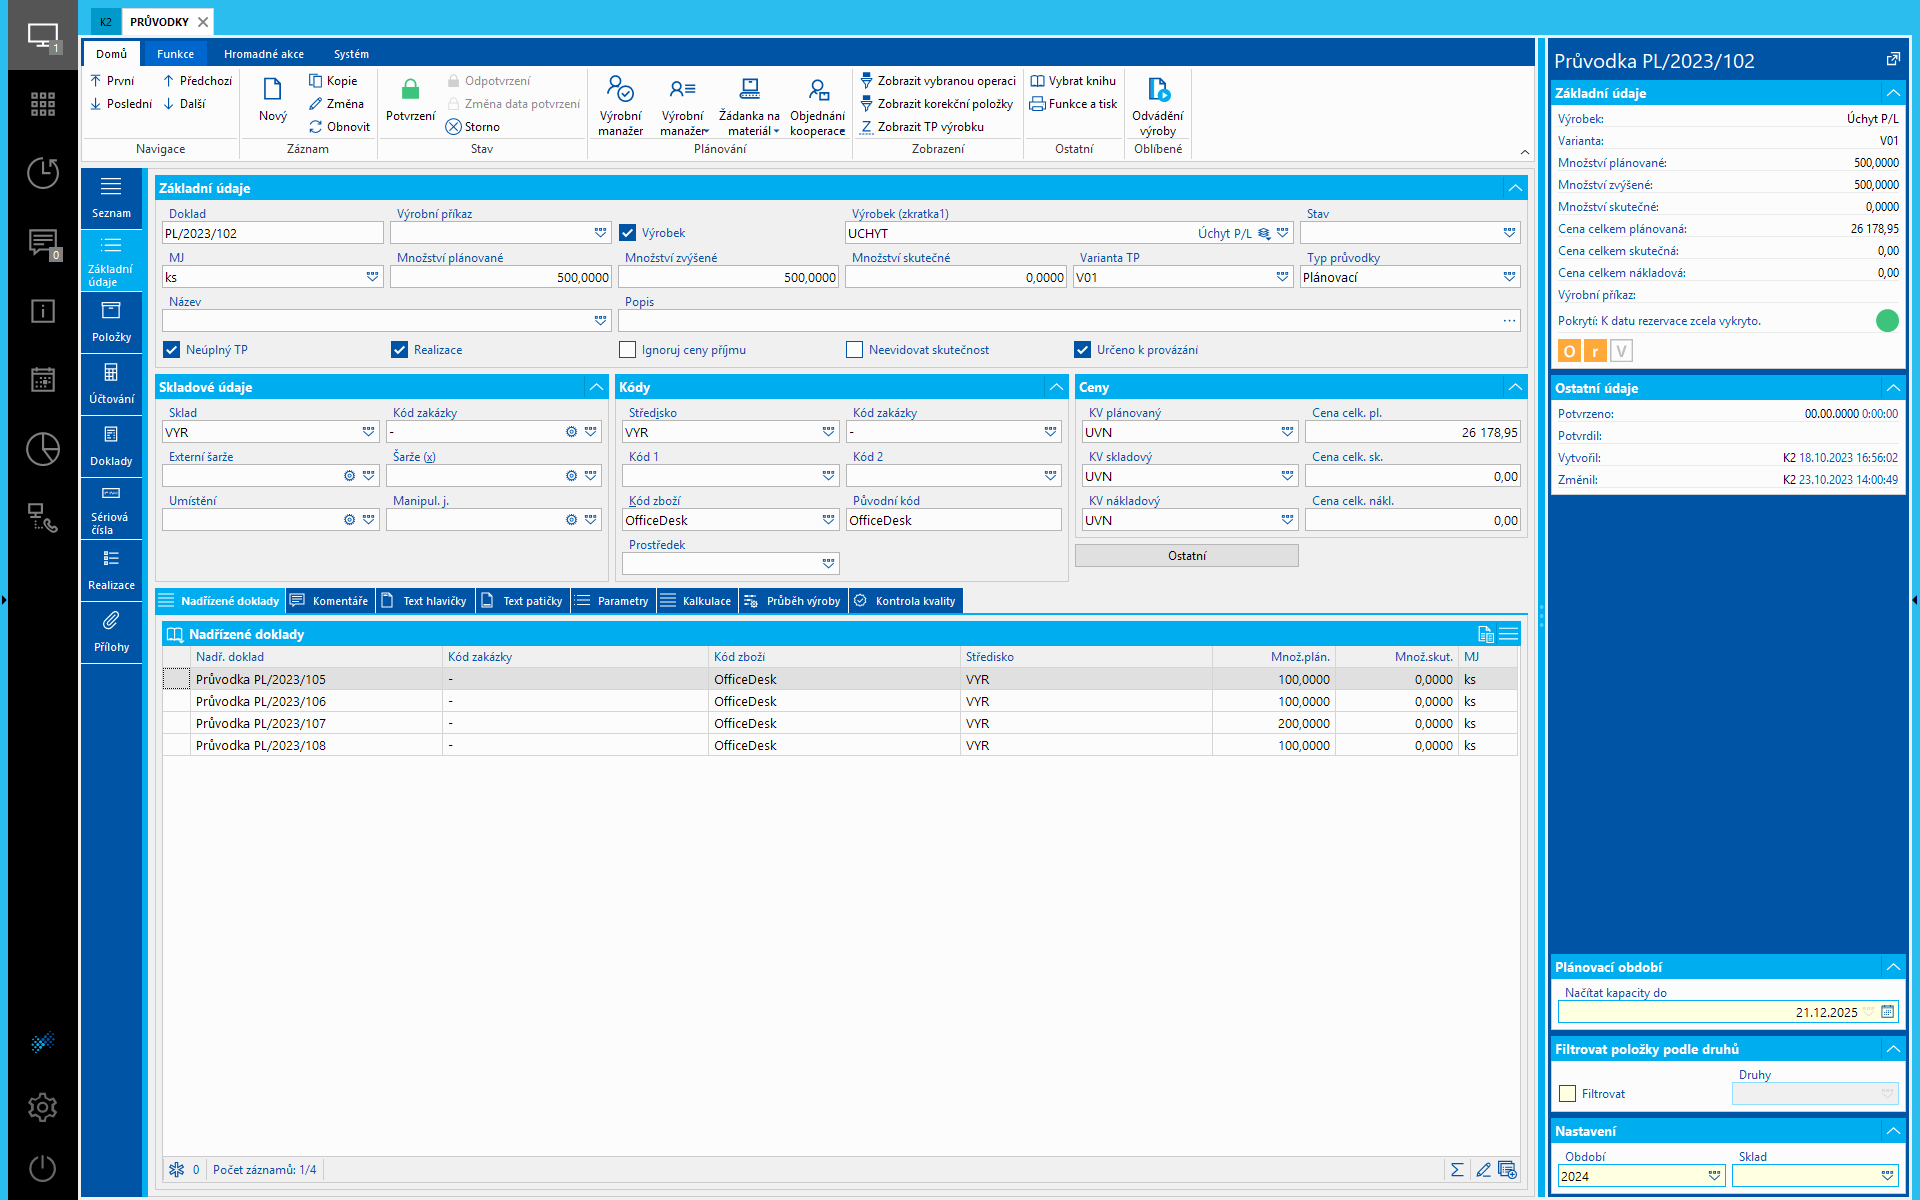Open Odvádění výroby in the ribbon
The image size is (1920, 1200).
[1157, 106]
